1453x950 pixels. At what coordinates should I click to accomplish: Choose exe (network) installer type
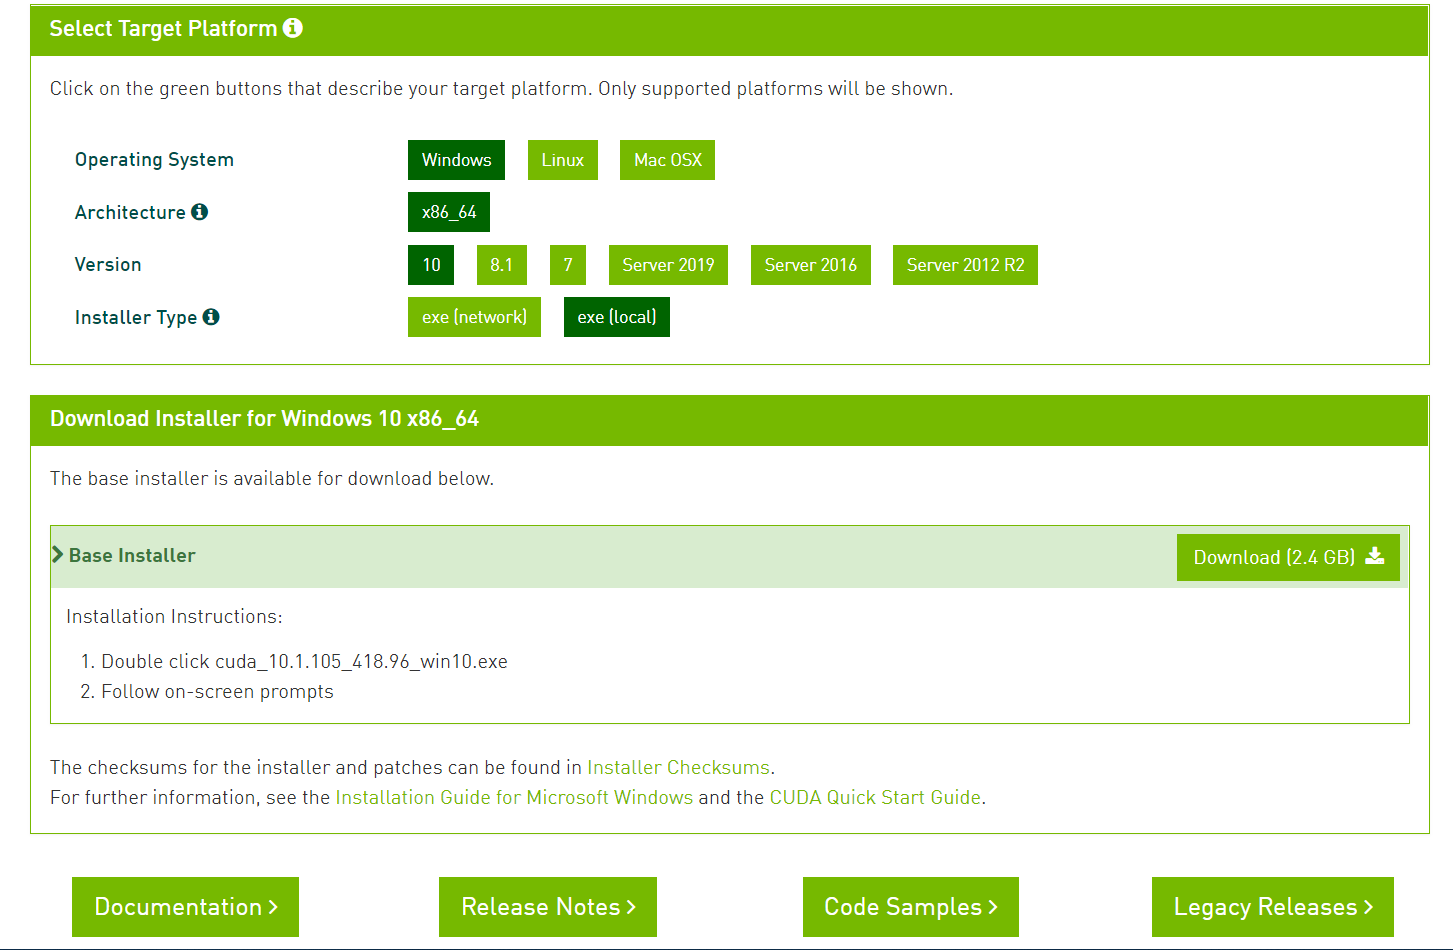pos(474,317)
